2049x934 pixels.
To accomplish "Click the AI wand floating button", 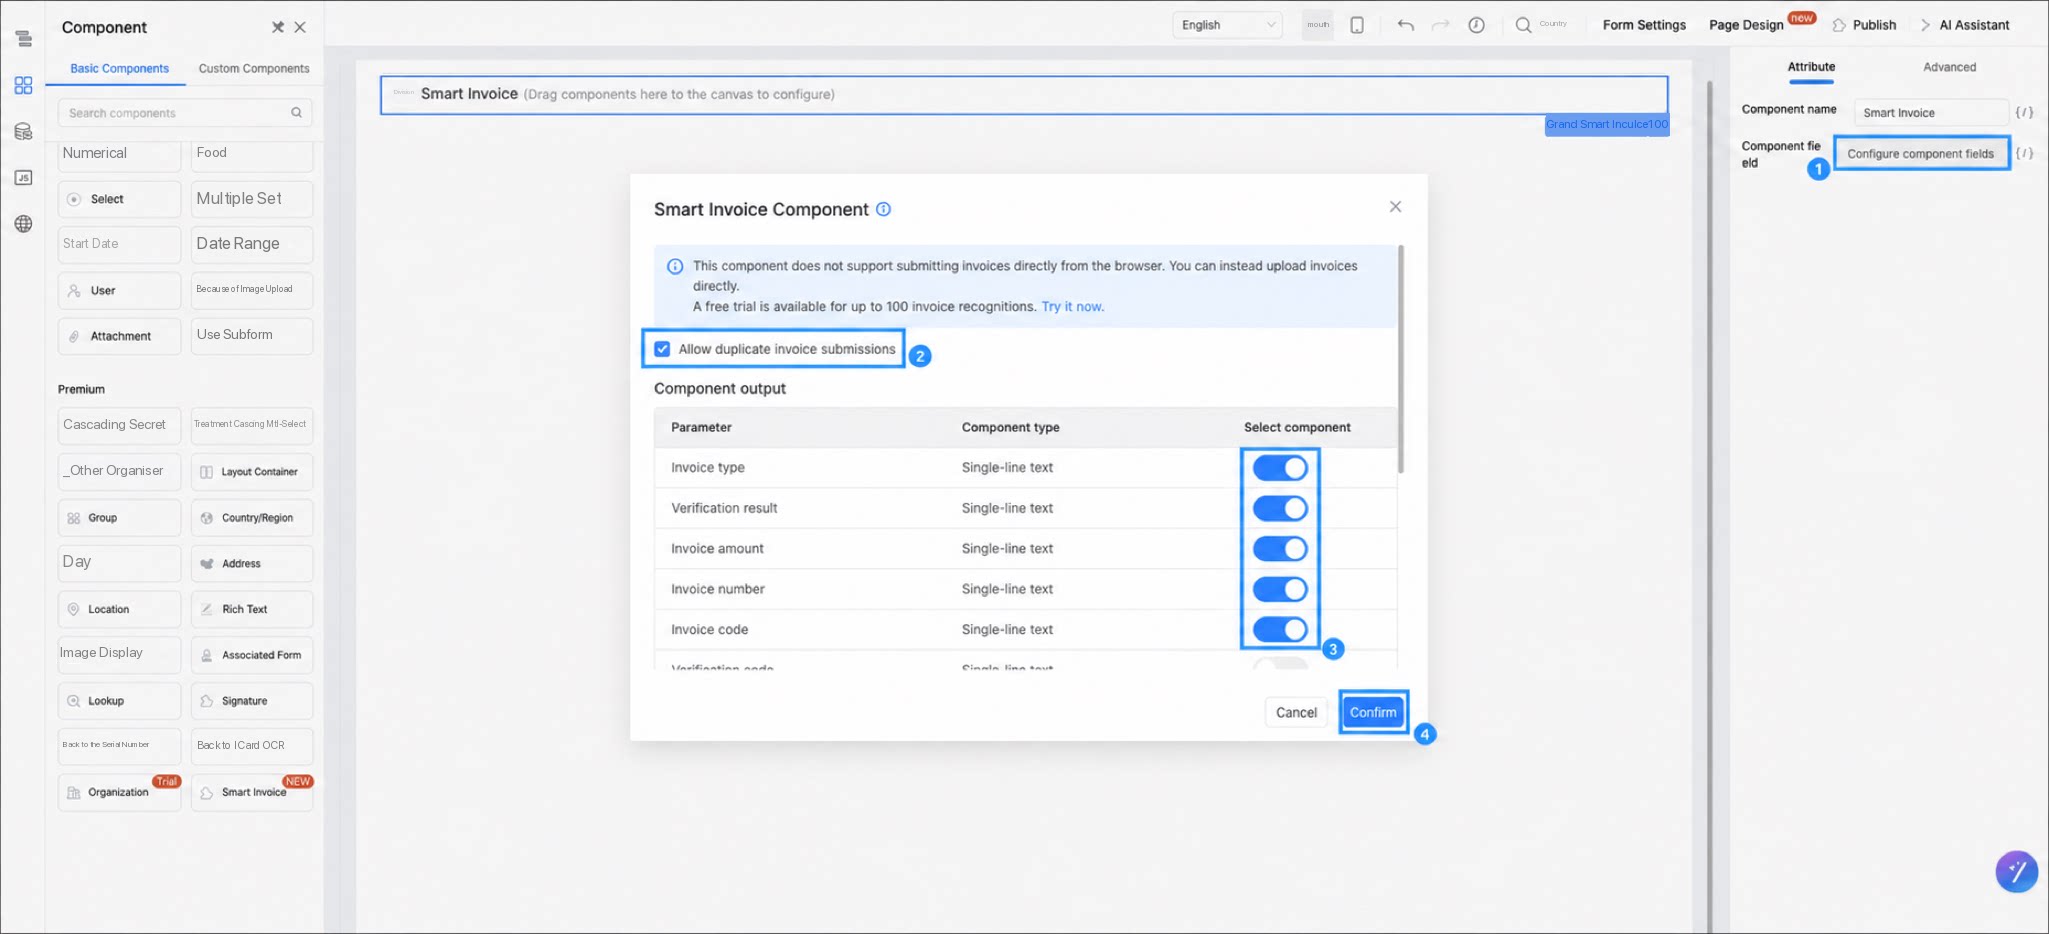I will [2016, 871].
